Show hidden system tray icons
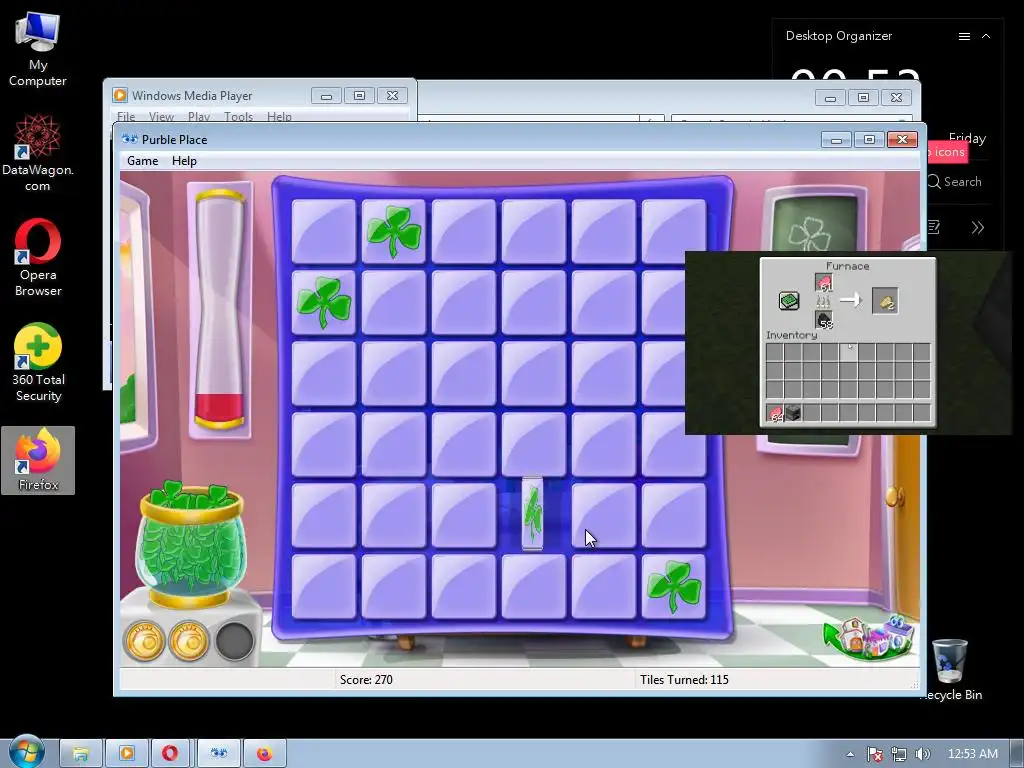Image resolution: width=1024 pixels, height=768 pixels. [x=850, y=754]
